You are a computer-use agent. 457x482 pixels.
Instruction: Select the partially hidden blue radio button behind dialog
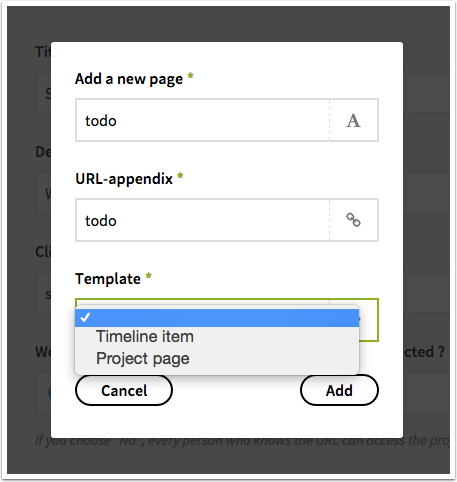(x=49, y=393)
